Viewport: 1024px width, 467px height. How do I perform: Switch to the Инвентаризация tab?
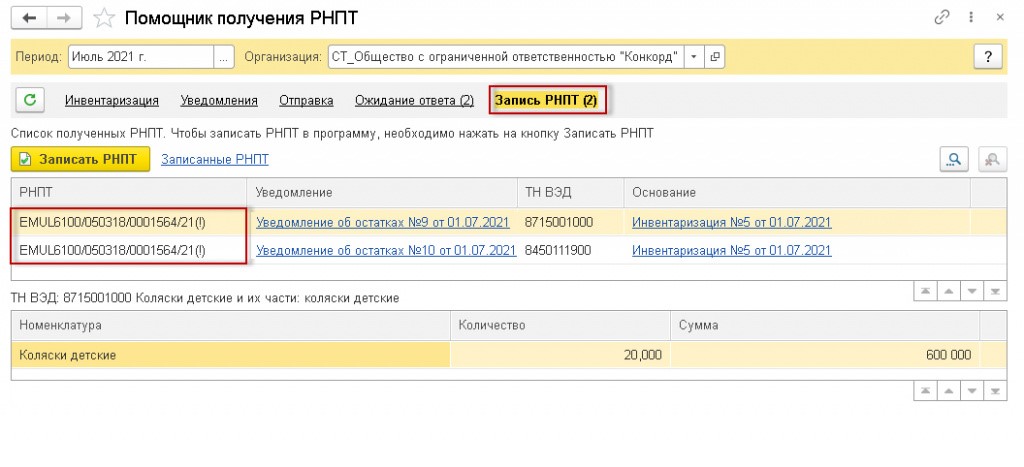click(112, 101)
